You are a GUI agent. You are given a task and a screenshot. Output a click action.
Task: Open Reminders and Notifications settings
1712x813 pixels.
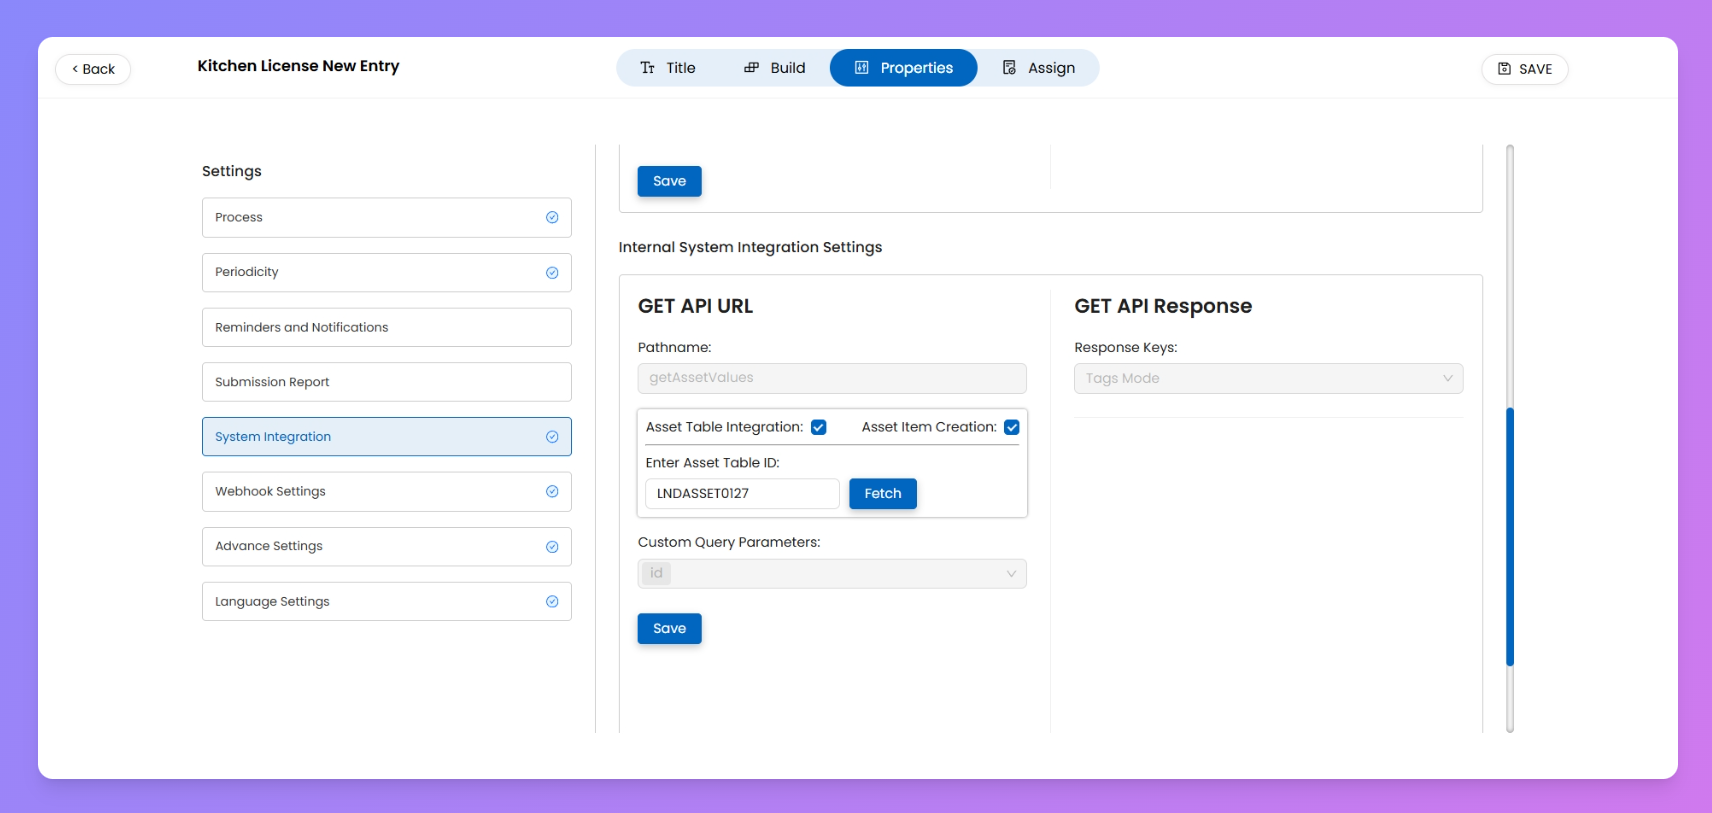[x=387, y=328]
